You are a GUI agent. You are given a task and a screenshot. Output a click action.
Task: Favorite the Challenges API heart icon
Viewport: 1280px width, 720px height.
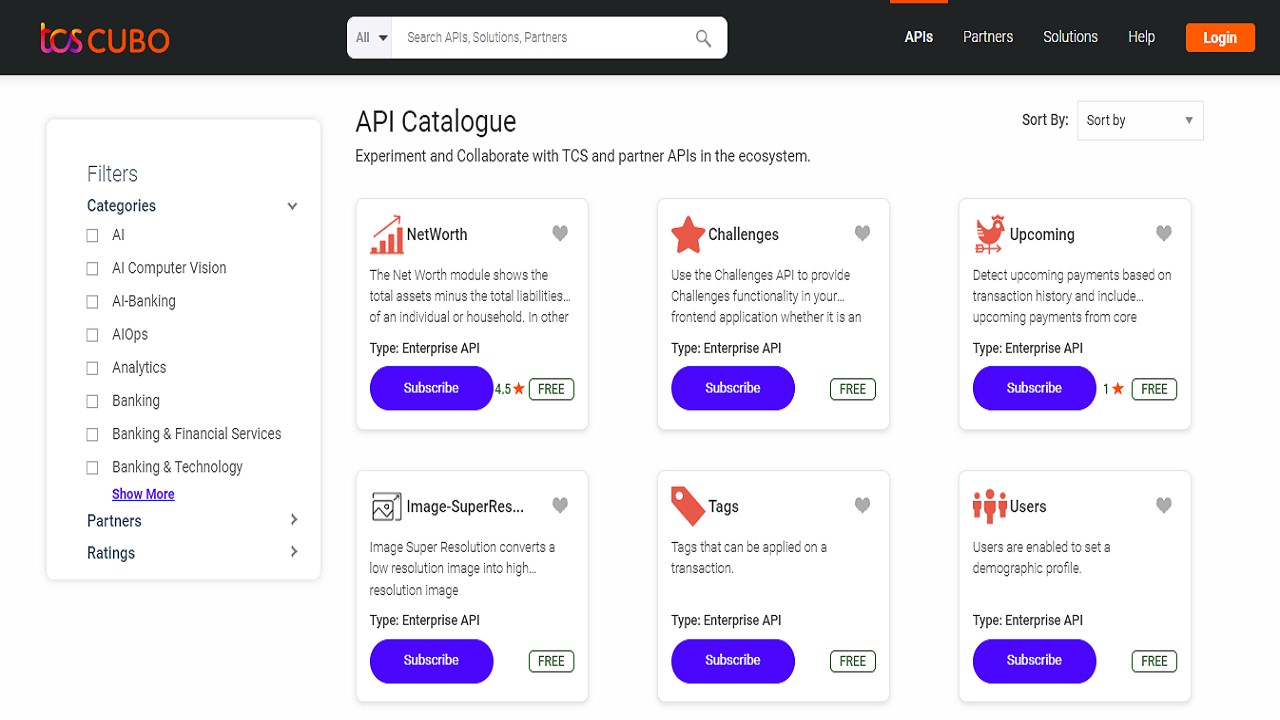click(862, 233)
